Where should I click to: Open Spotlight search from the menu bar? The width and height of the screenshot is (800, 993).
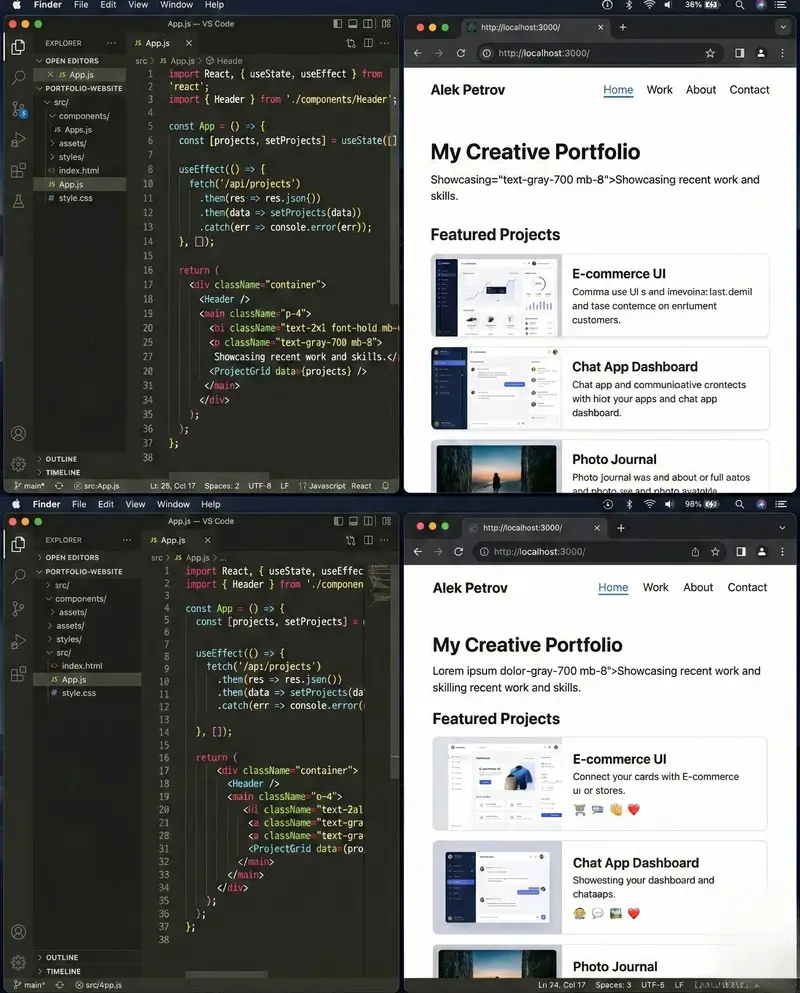(739, 4)
